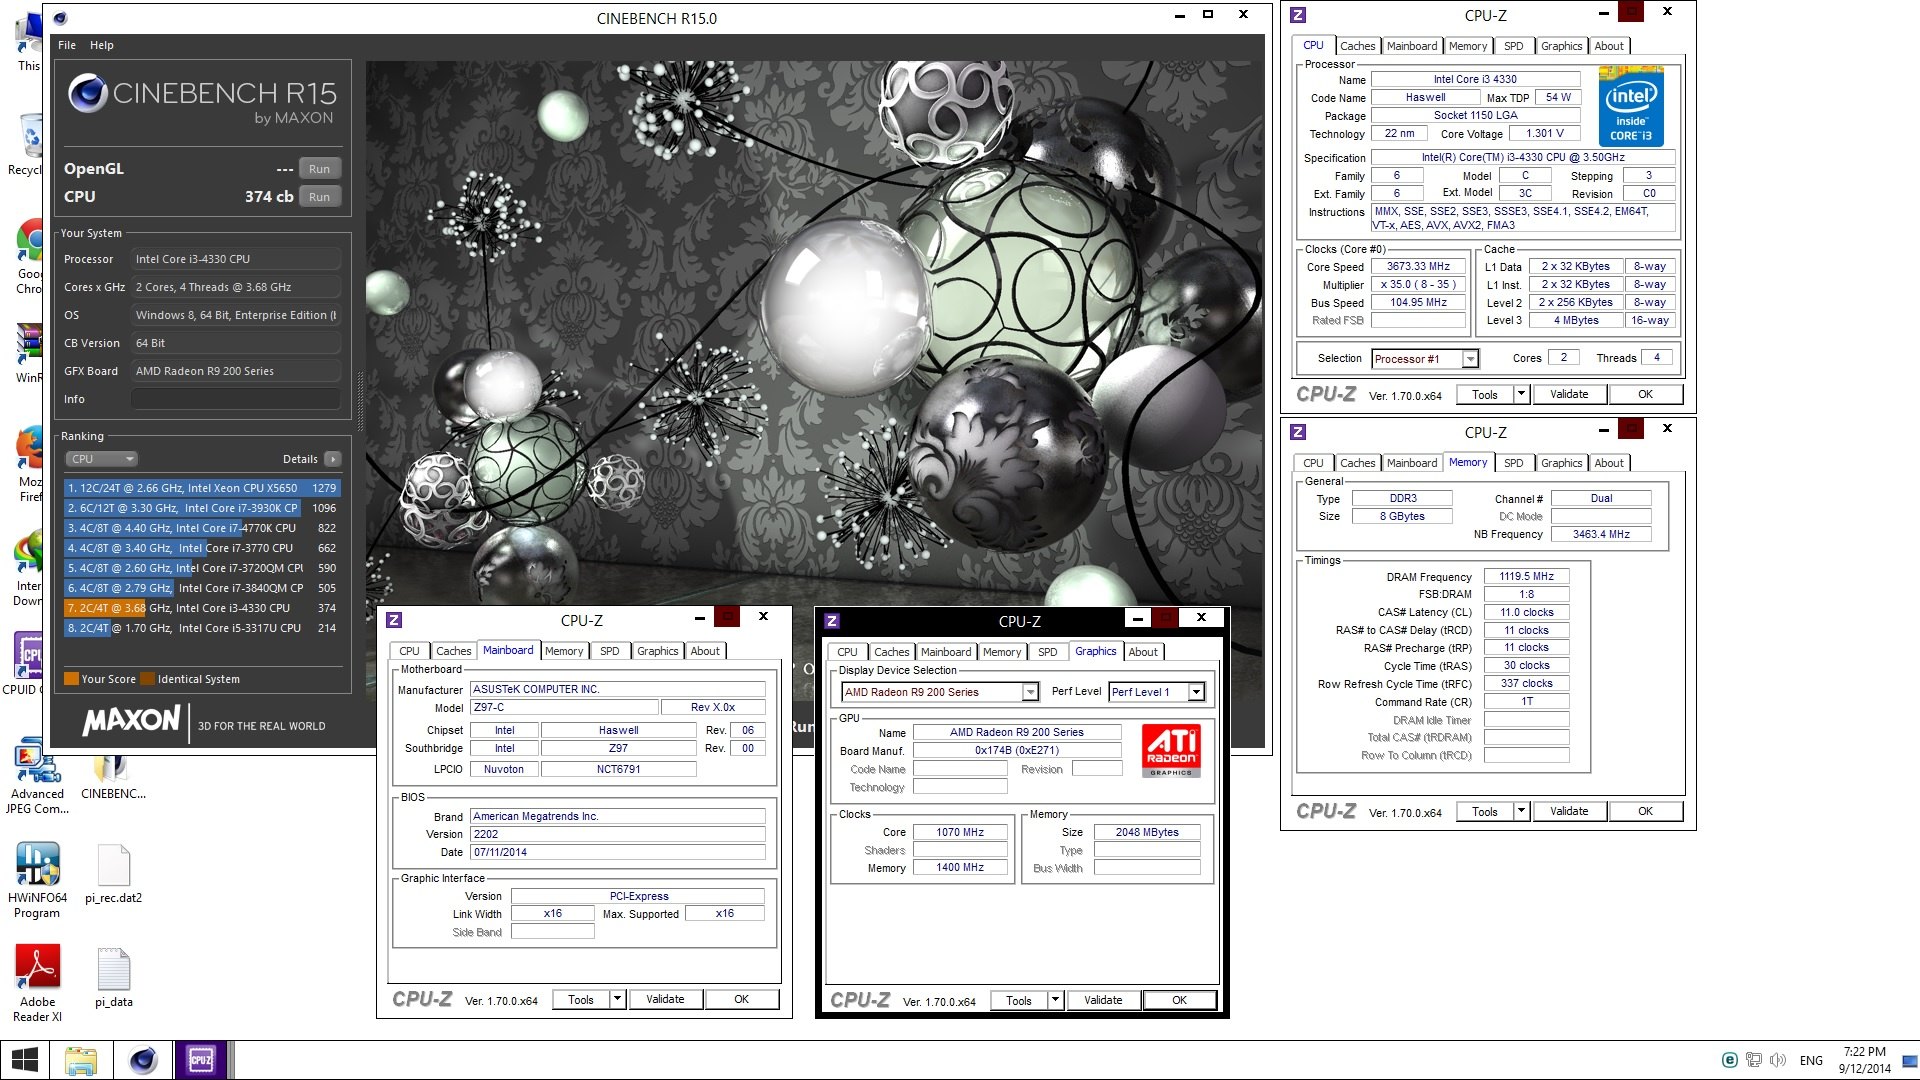1920x1080 pixels.
Task: Open File Explorer from taskbar
Action: (x=81, y=1060)
